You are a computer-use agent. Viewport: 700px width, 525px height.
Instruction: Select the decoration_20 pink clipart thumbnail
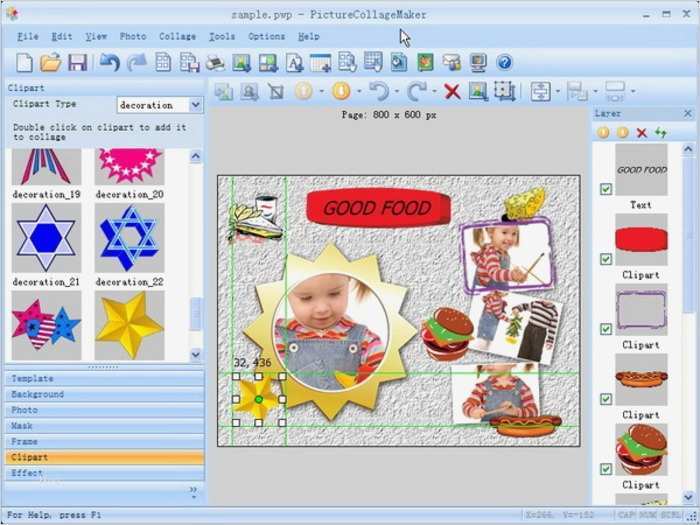coord(129,167)
